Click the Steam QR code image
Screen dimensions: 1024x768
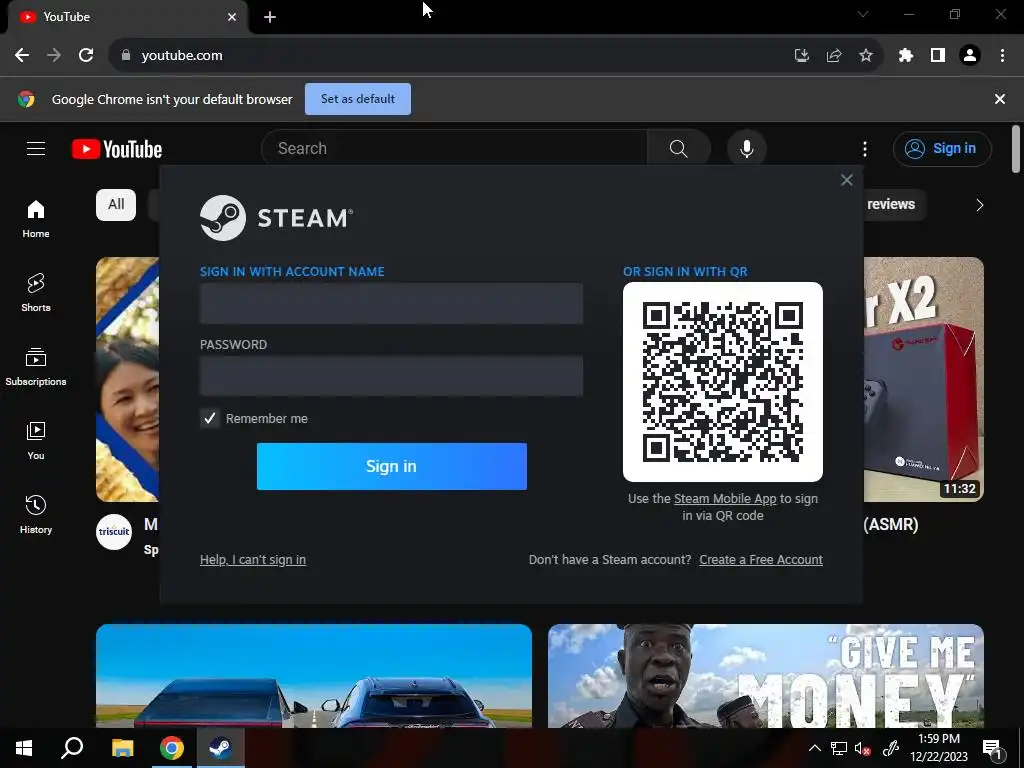tap(723, 382)
